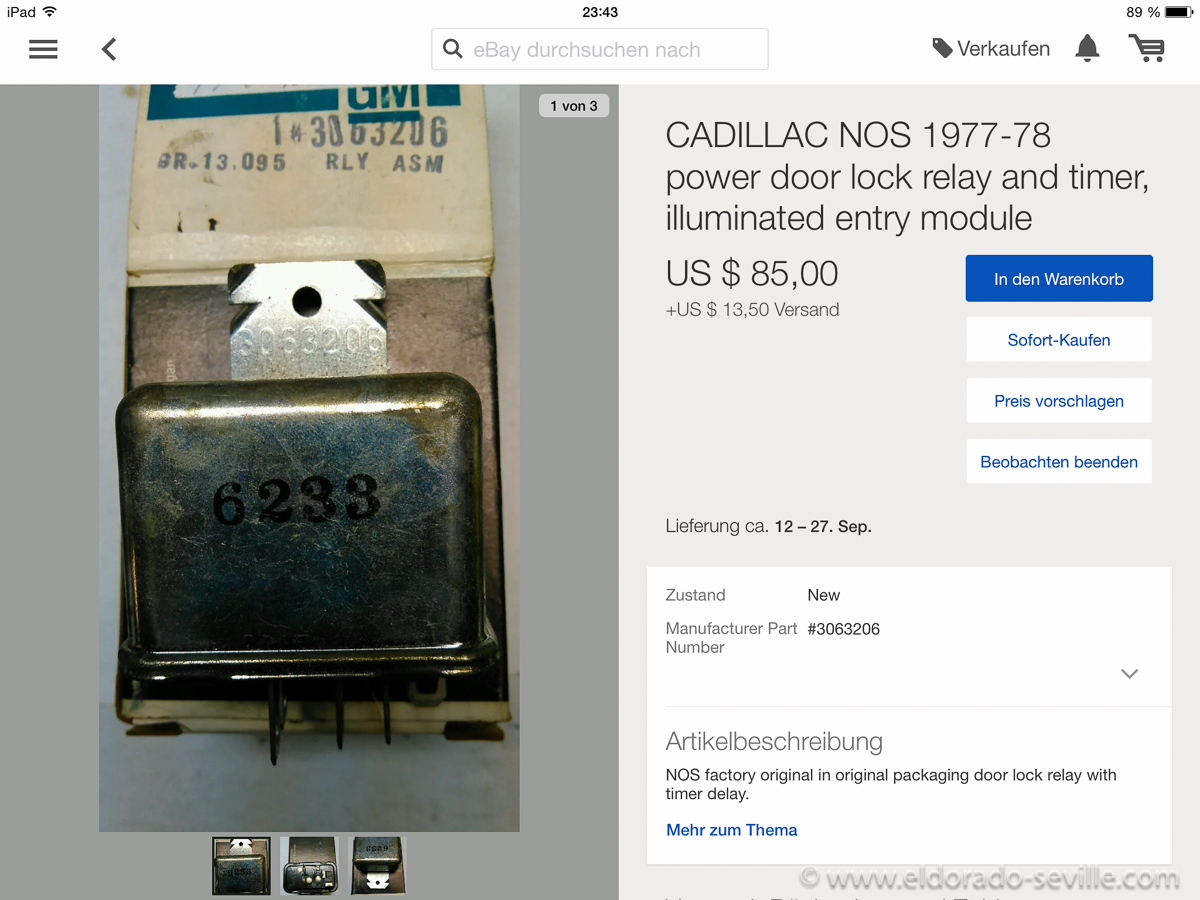Tap the Verkaufen tag icon
Image resolution: width=1200 pixels, height=900 pixels.
tap(942, 48)
